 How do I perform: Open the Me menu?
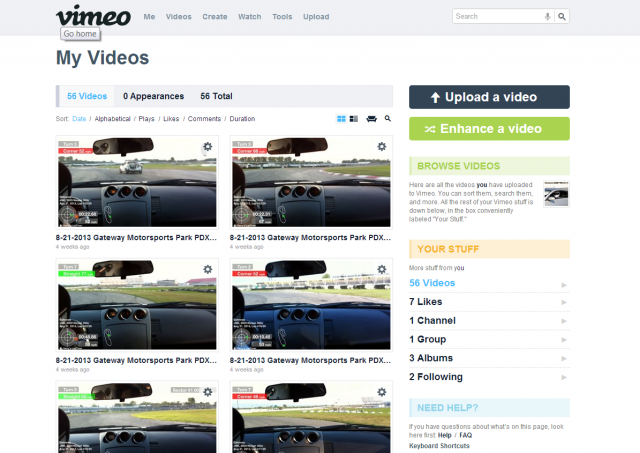pos(149,17)
